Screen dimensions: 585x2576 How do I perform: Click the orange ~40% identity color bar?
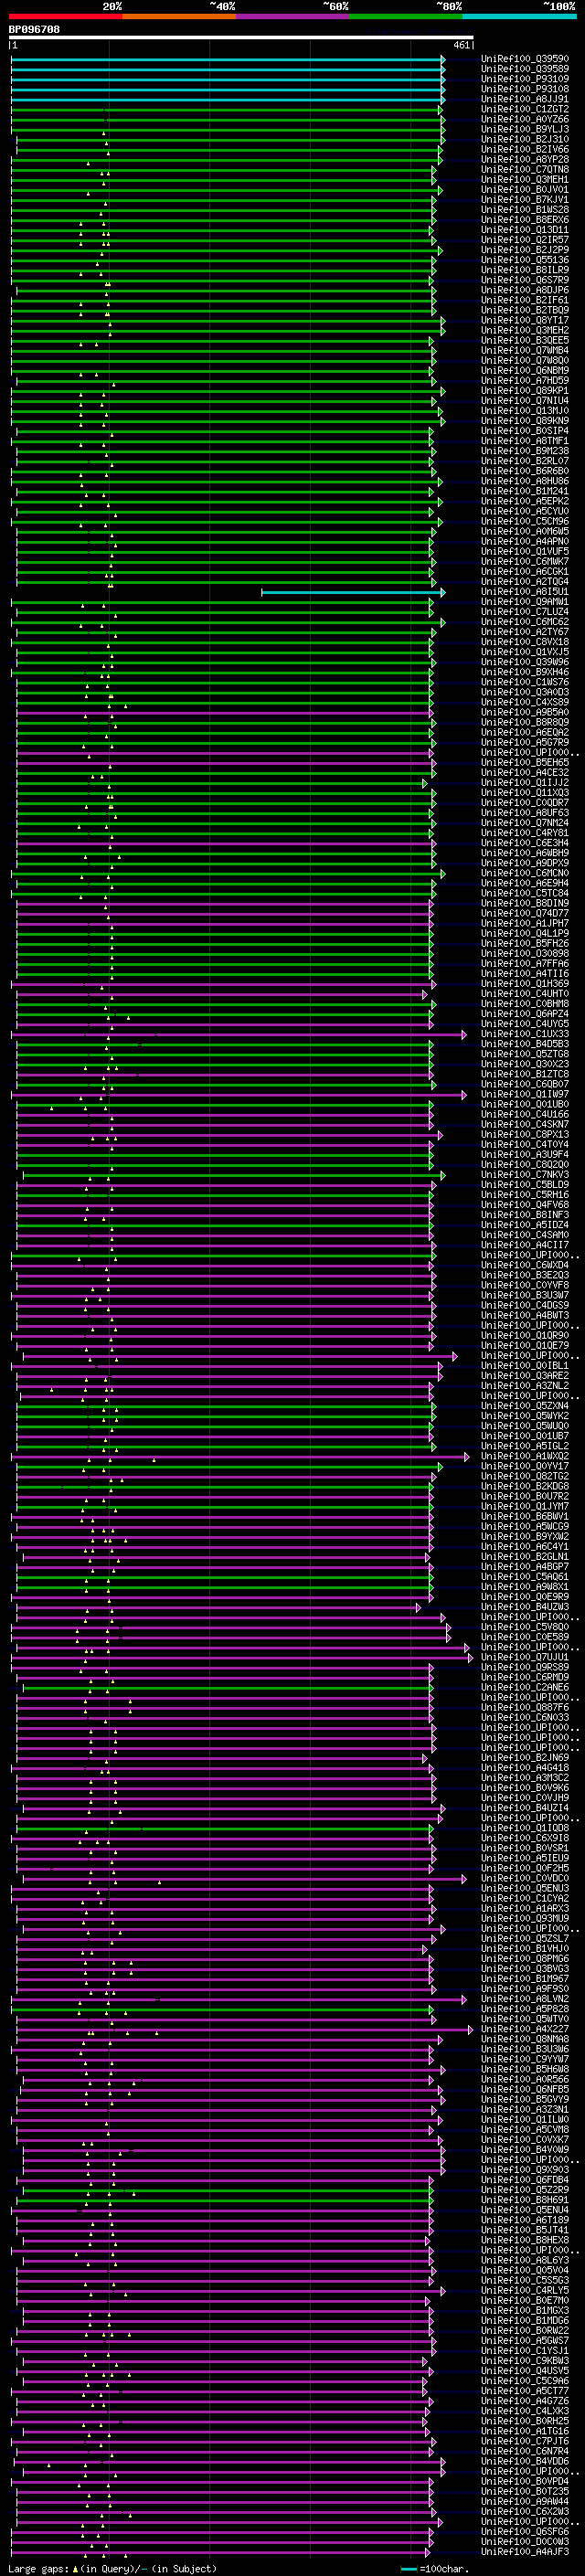pyautogui.click(x=179, y=16)
